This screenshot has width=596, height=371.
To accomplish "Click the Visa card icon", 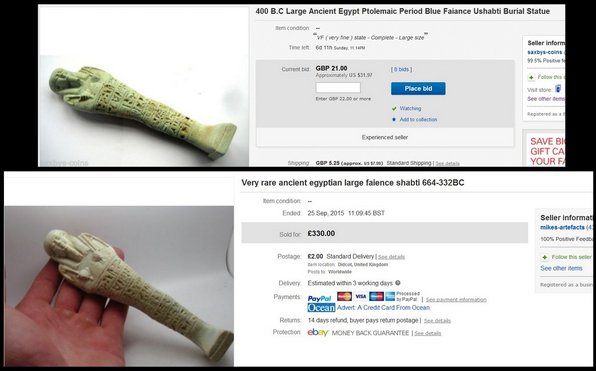I will [360, 296].
